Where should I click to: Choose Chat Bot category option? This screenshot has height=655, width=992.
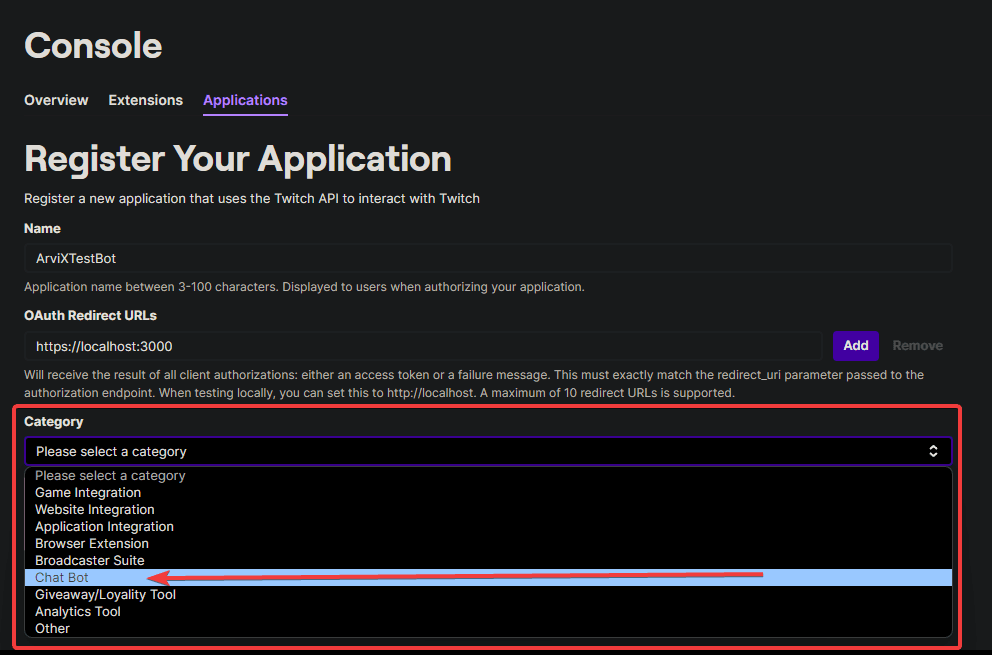tap(488, 577)
